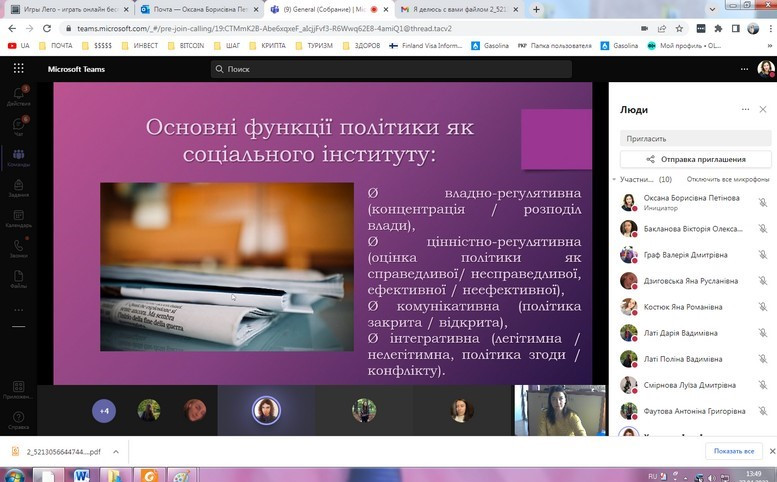Screen dimensions: 777x482
Task: Open Apps (Приложения) in the sidebar
Action: [x=18, y=390]
